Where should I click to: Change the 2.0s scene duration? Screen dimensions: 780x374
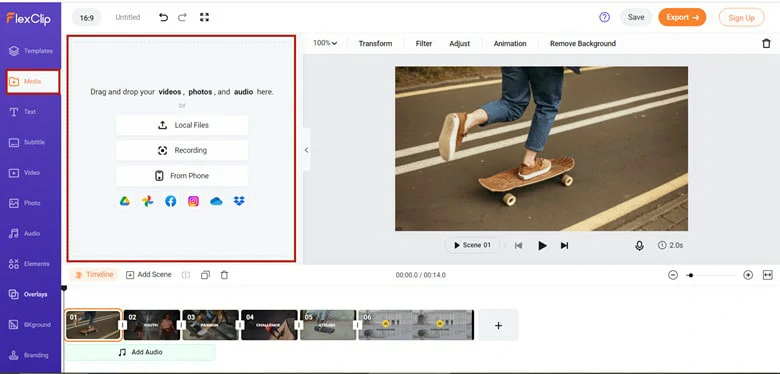(x=671, y=246)
